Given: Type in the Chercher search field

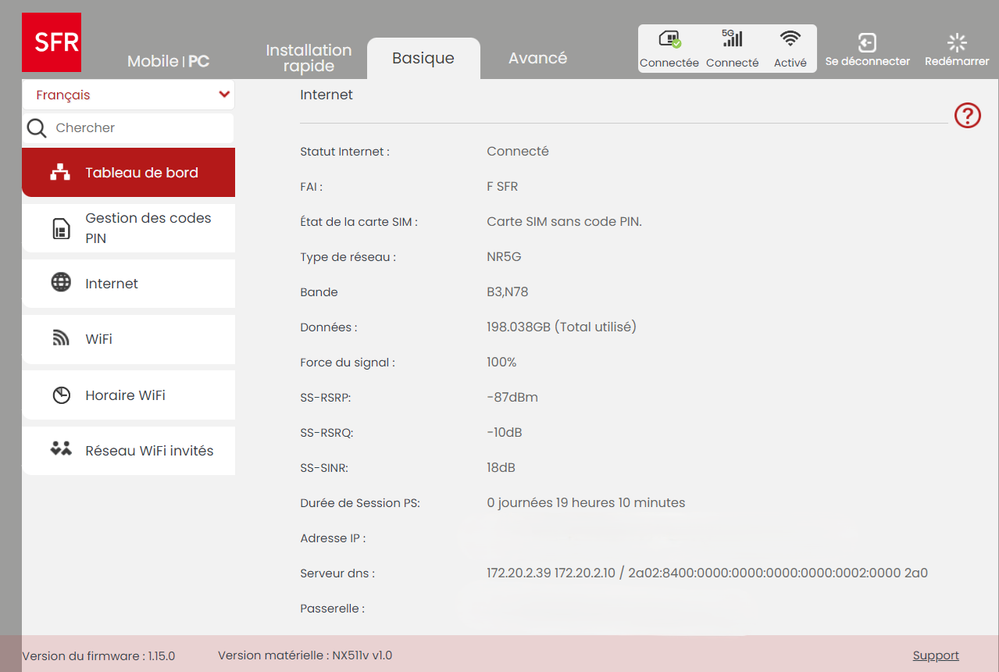Looking at the screenshot, I should (x=140, y=128).
